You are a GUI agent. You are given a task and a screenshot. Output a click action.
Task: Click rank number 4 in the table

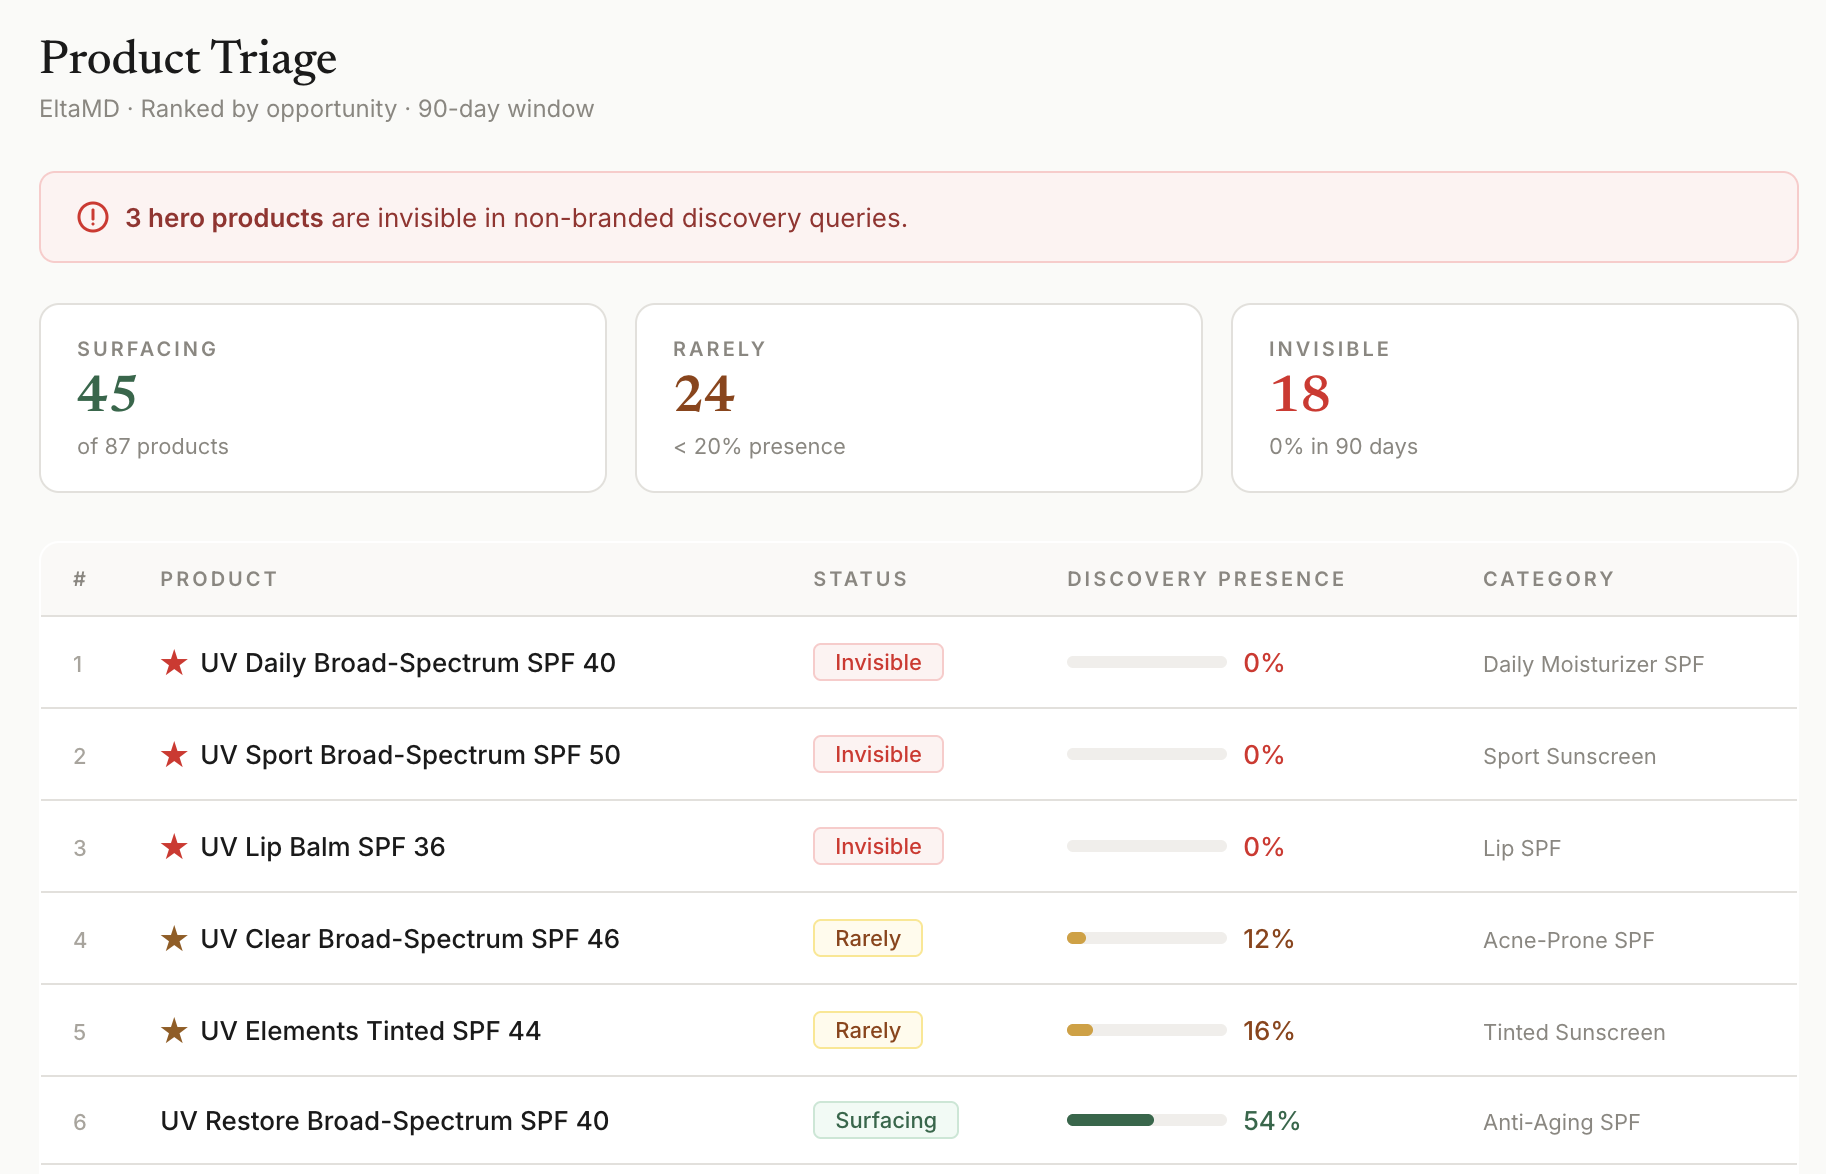80,940
